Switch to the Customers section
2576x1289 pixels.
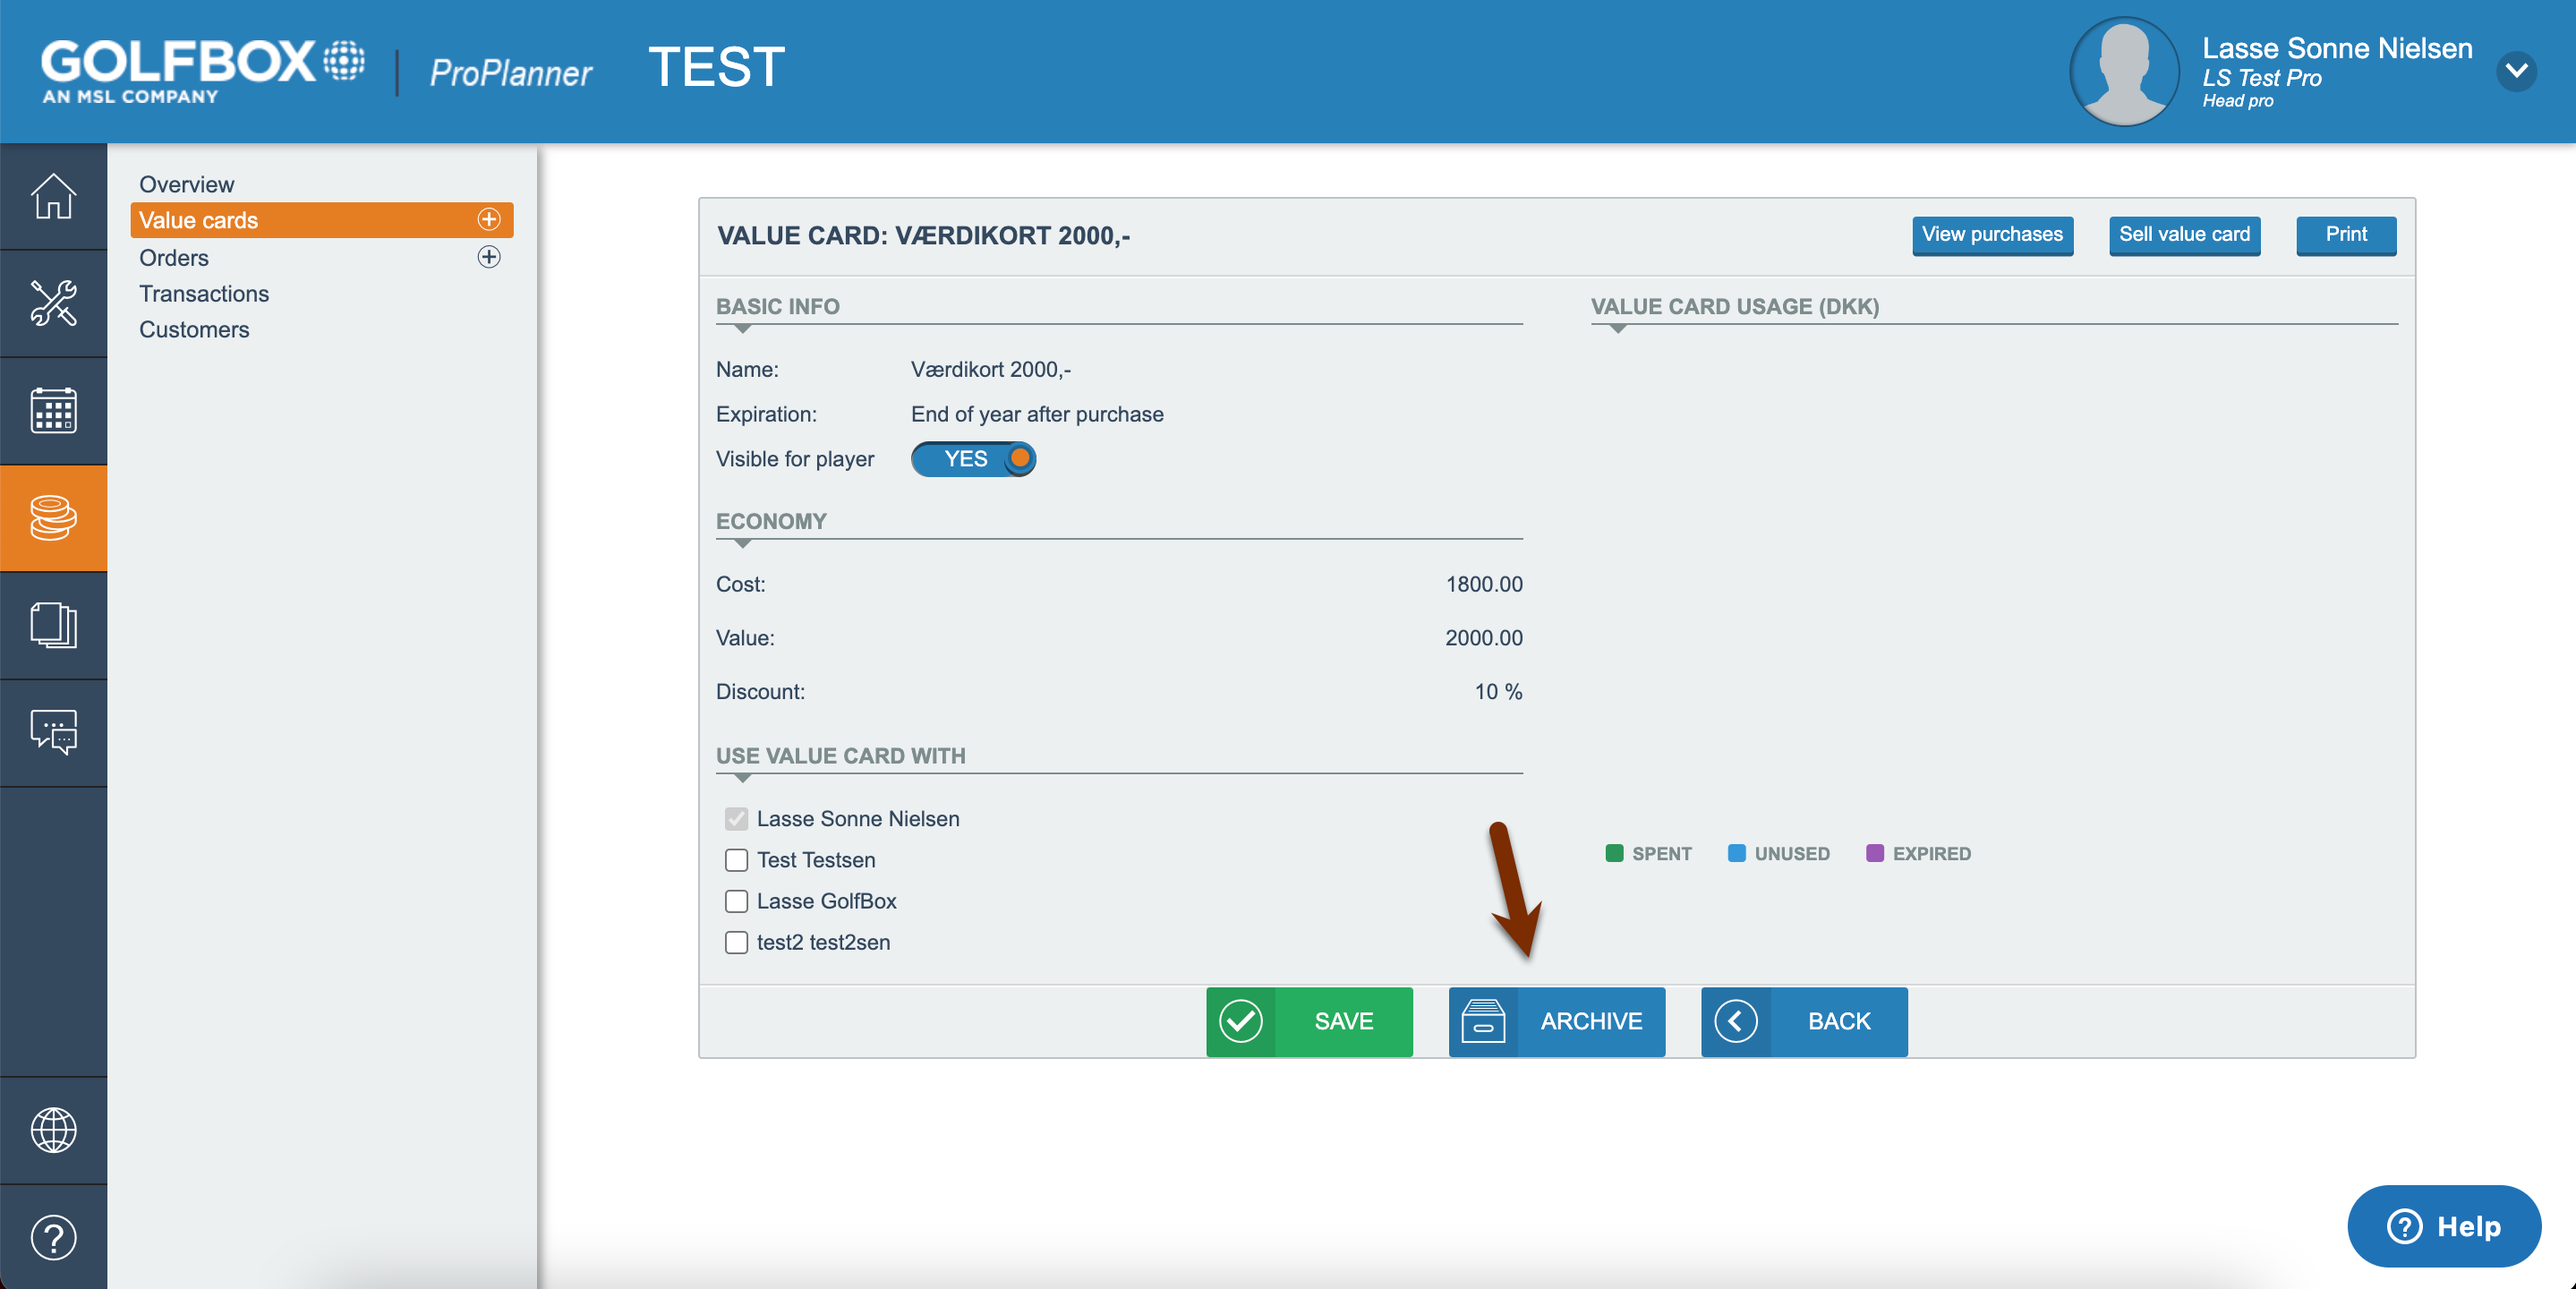pyautogui.click(x=194, y=329)
